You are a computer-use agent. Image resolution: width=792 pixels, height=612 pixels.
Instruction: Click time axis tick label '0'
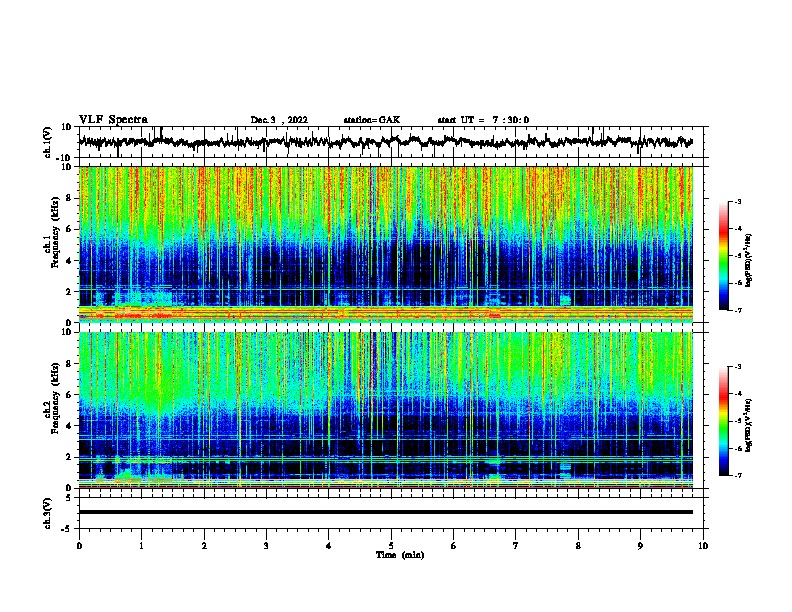point(79,545)
